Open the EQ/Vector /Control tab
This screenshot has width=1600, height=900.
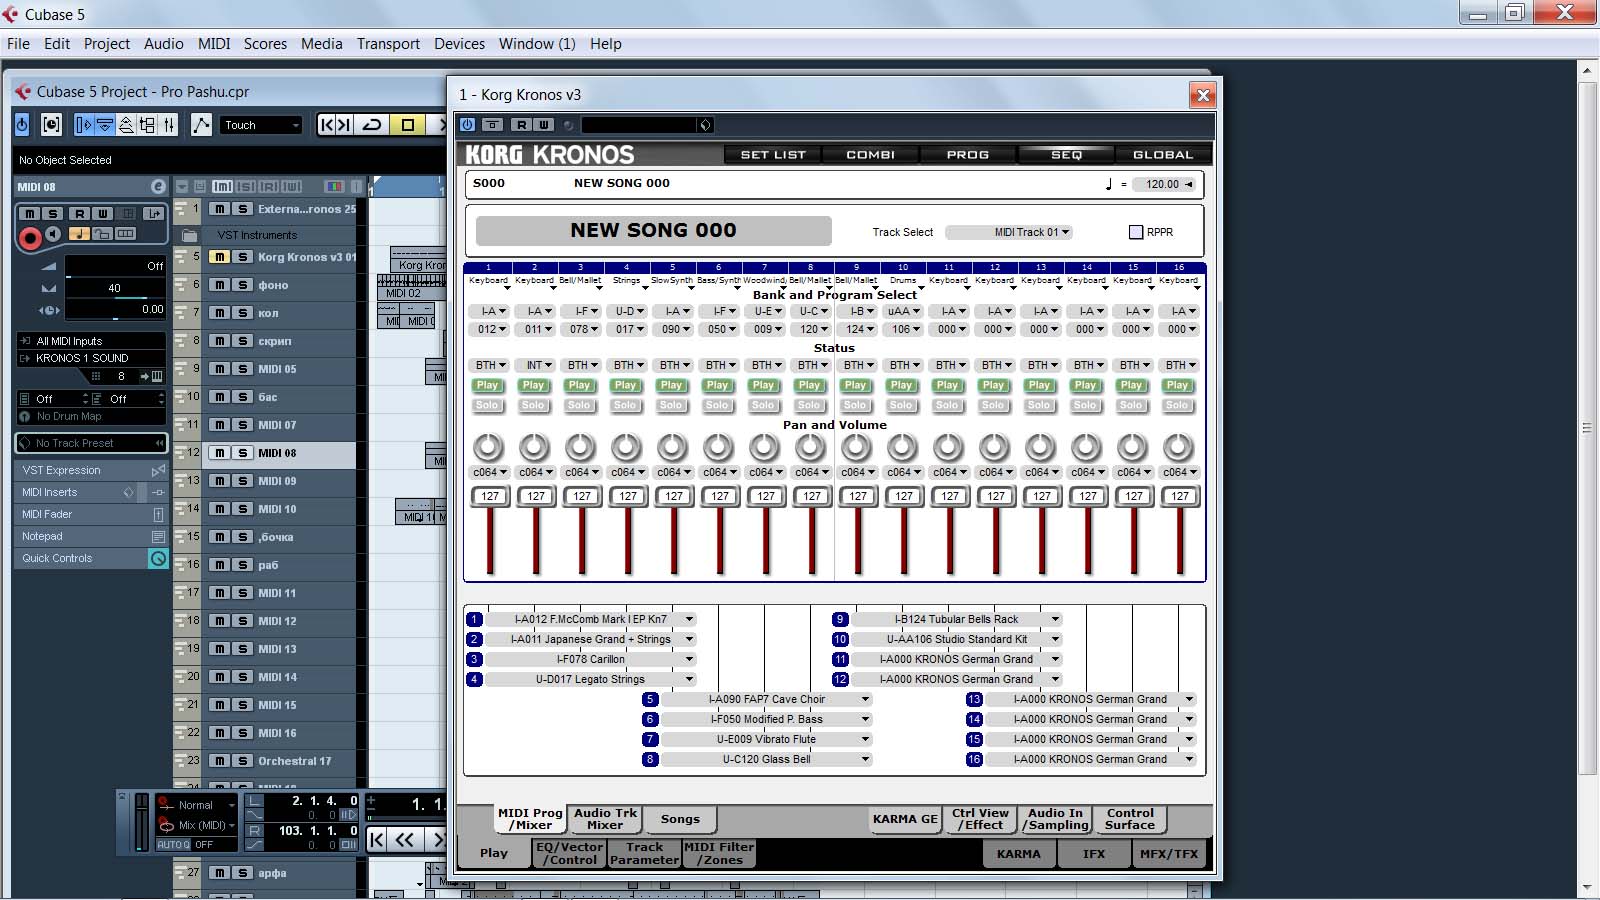click(569, 853)
